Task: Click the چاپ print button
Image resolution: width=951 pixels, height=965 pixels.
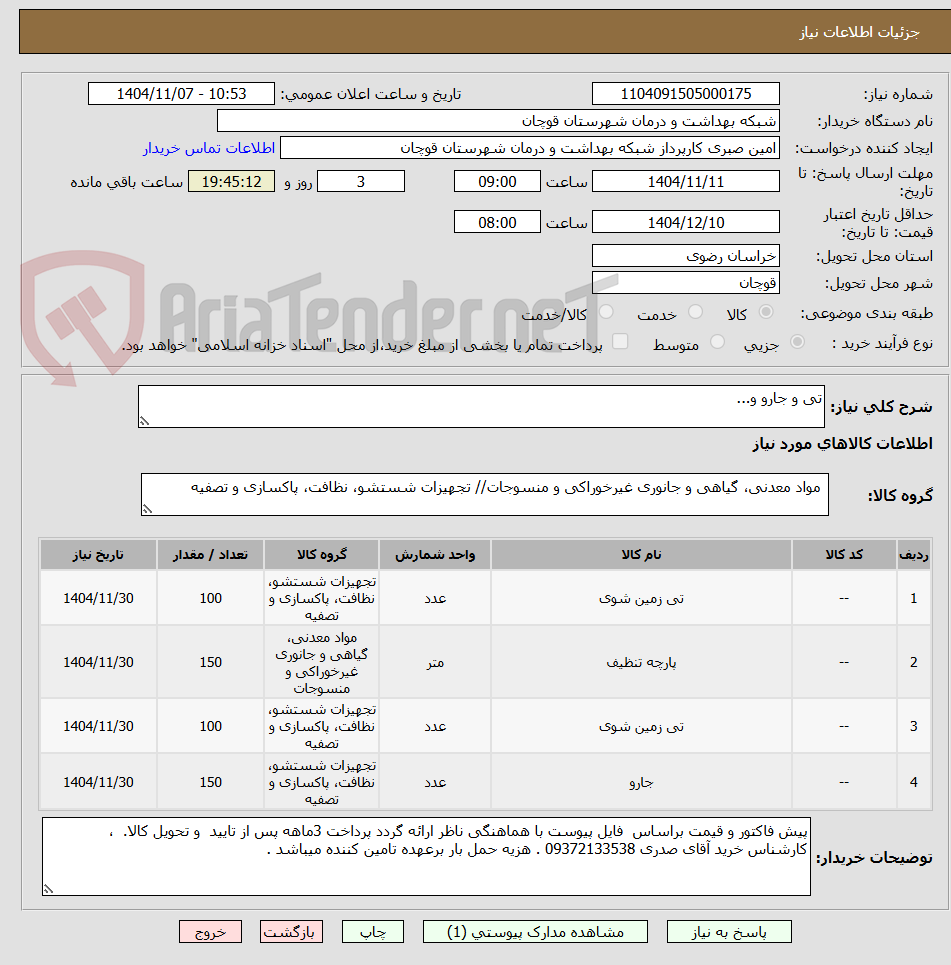Action: pyautogui.click(x=372, y=932)
